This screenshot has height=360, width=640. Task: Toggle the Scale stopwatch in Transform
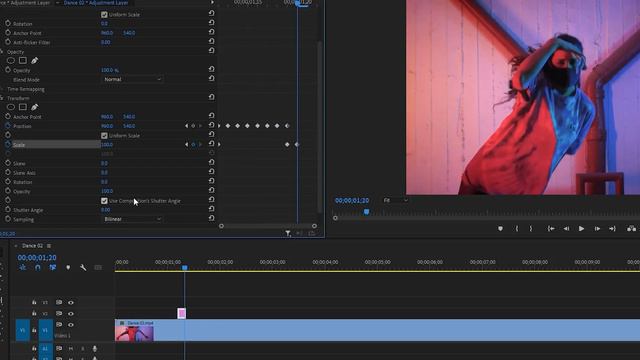point(8,144)
